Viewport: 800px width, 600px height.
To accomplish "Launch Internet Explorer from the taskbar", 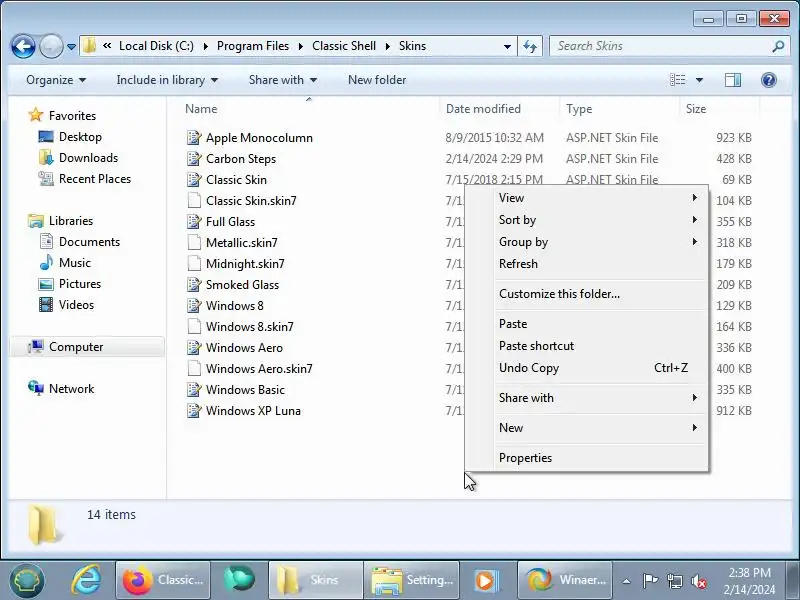I will [85, 580].
